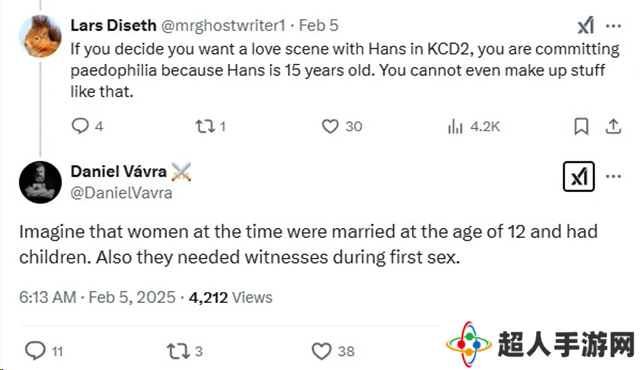Reply to Daniel Vávra's tweet with 11 replies
Screen dimensions: 640x370
[35, 351]
